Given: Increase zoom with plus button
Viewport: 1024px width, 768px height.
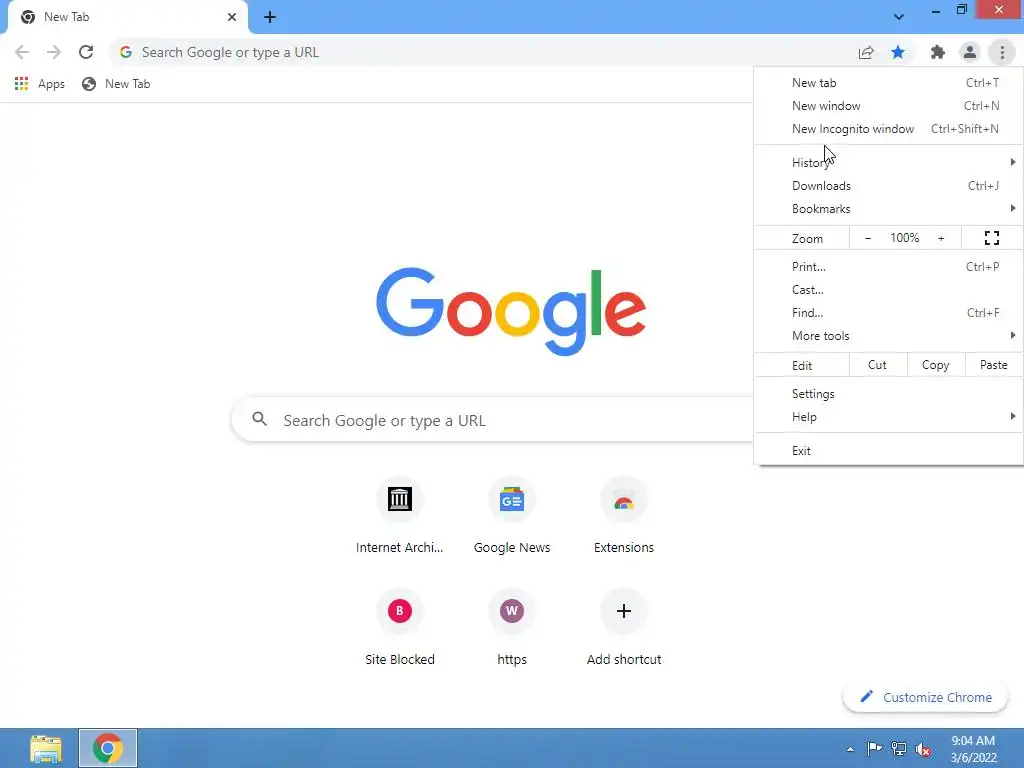Looking at the screenshot, I should (x=941, y=238).
